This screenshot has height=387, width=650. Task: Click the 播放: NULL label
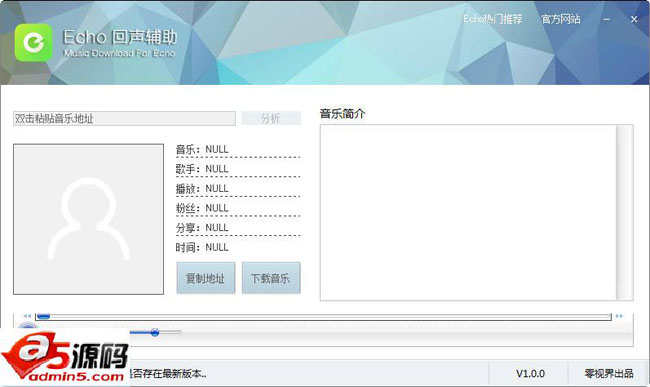202,189
